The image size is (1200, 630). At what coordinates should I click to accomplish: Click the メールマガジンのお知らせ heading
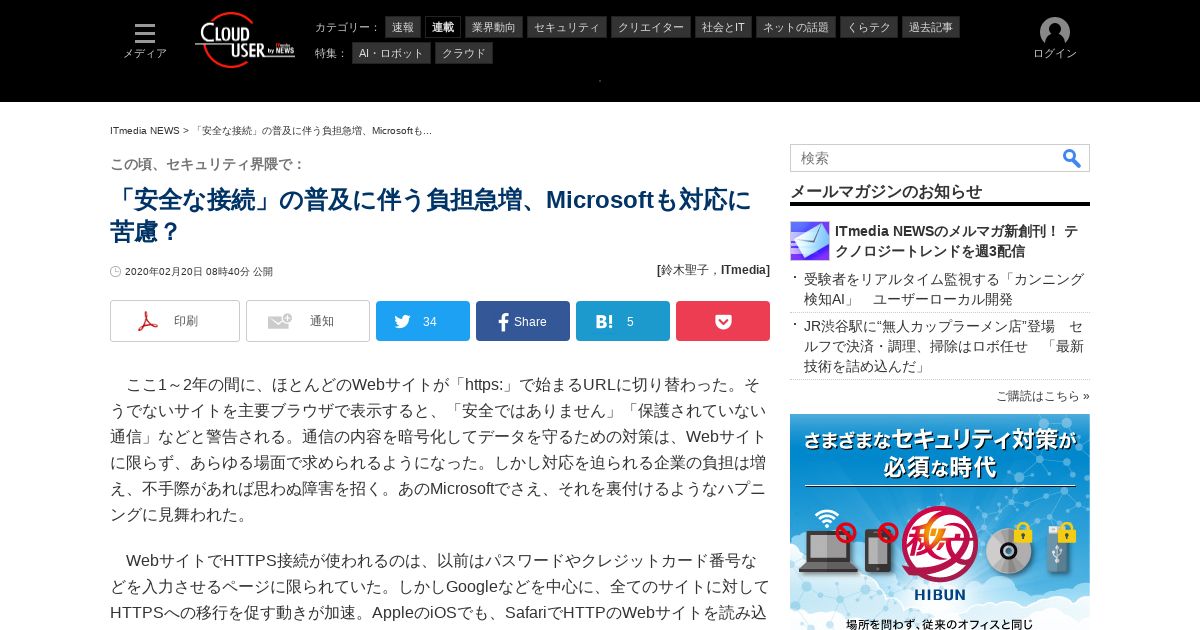pos(886,191)
